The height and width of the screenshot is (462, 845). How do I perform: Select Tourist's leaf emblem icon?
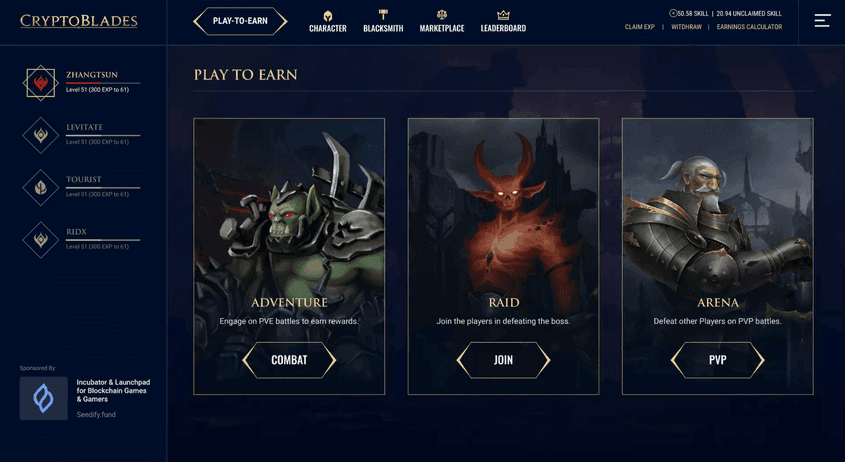tap(40, 188)
